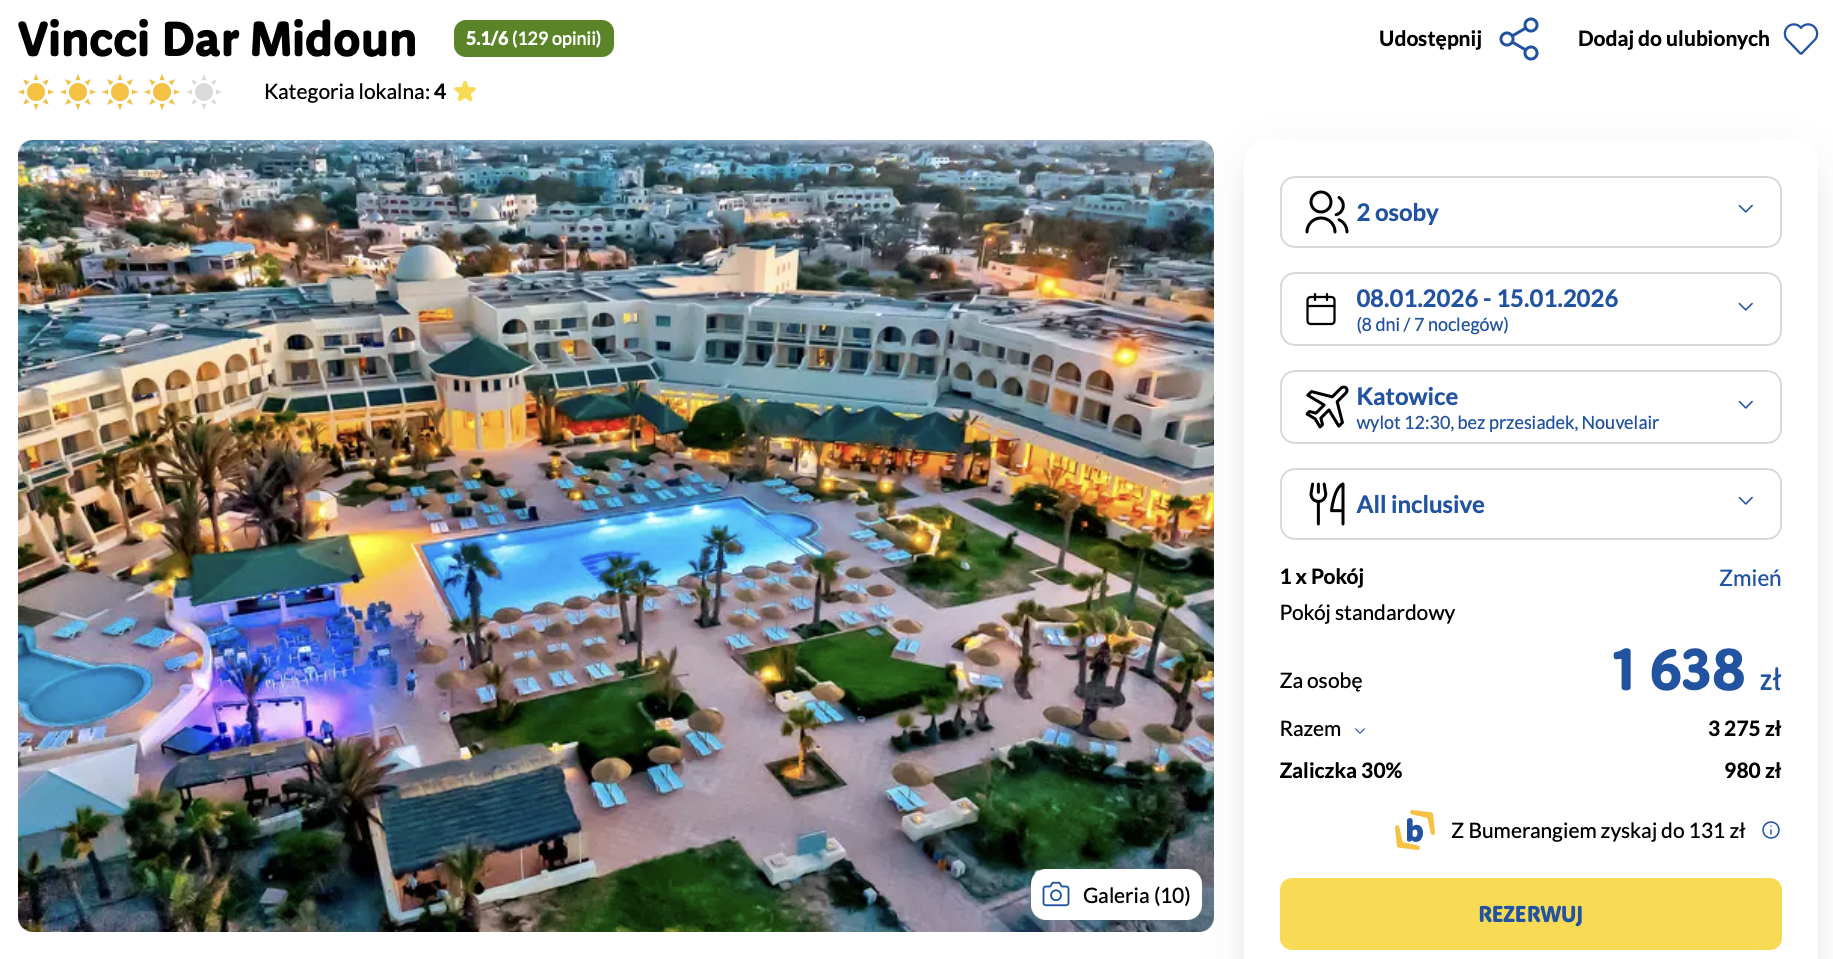The image size is (1833, 959).
Task: Click the Udostępnij share label
Action: pos(1430,39)
